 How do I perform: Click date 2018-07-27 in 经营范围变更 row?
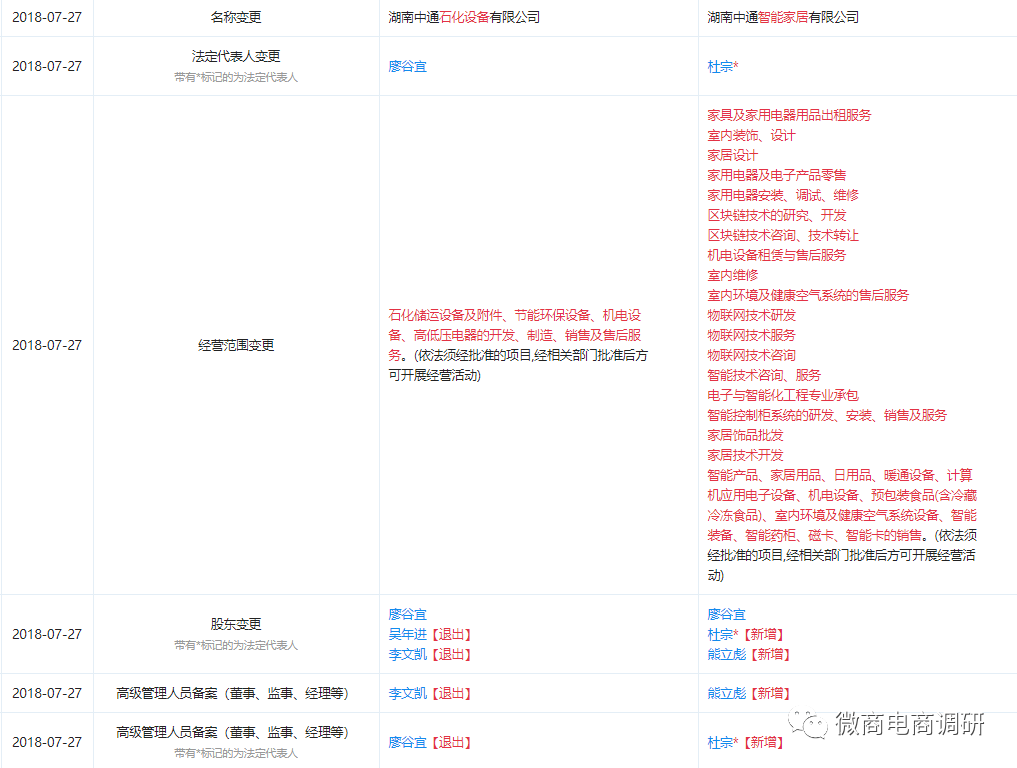tap(47, 345)
